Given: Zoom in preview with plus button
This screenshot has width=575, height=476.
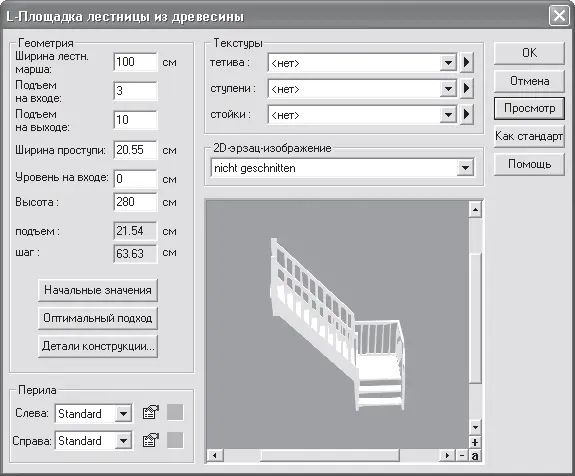Looking at the screenshot, I should click(475, 442).
